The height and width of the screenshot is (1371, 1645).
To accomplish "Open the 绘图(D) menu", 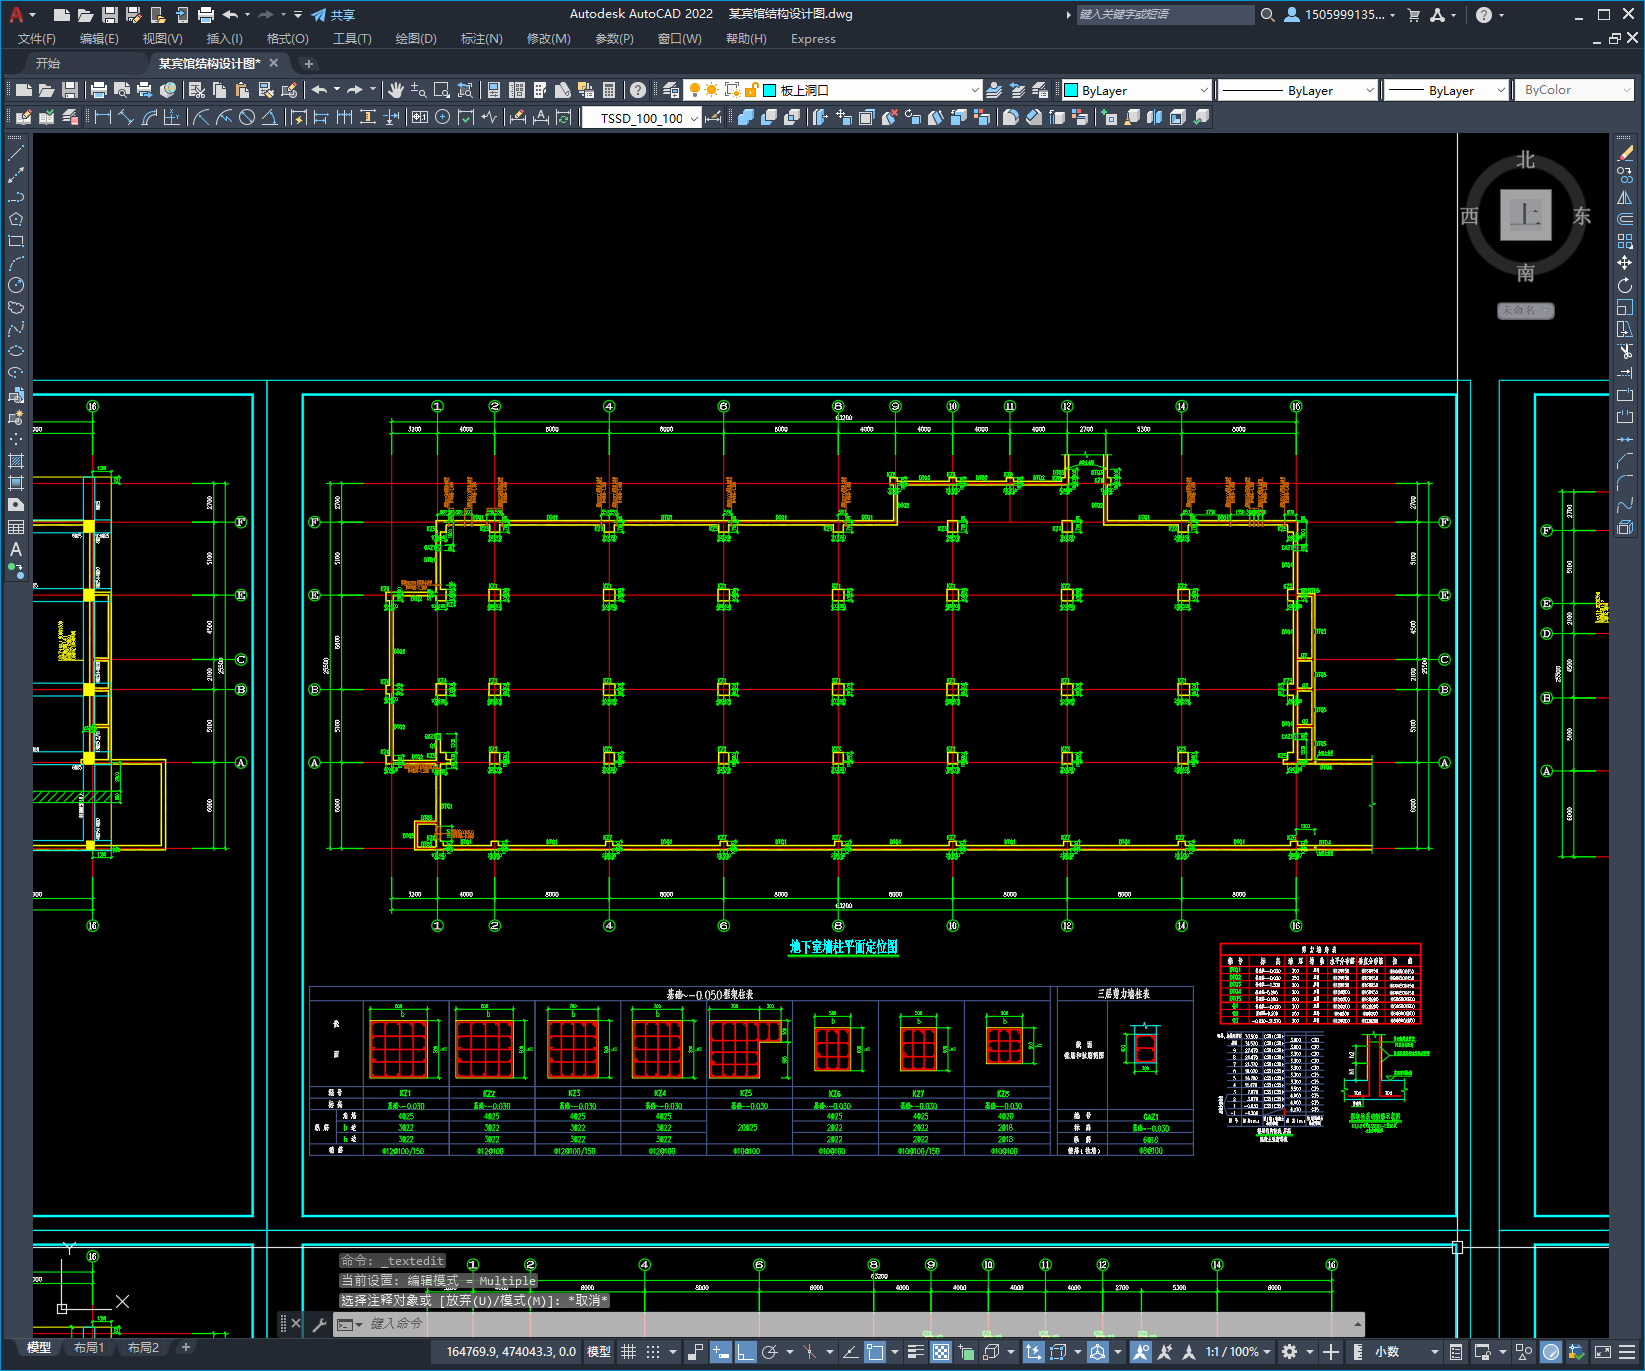I will click(x=415, y=39).
